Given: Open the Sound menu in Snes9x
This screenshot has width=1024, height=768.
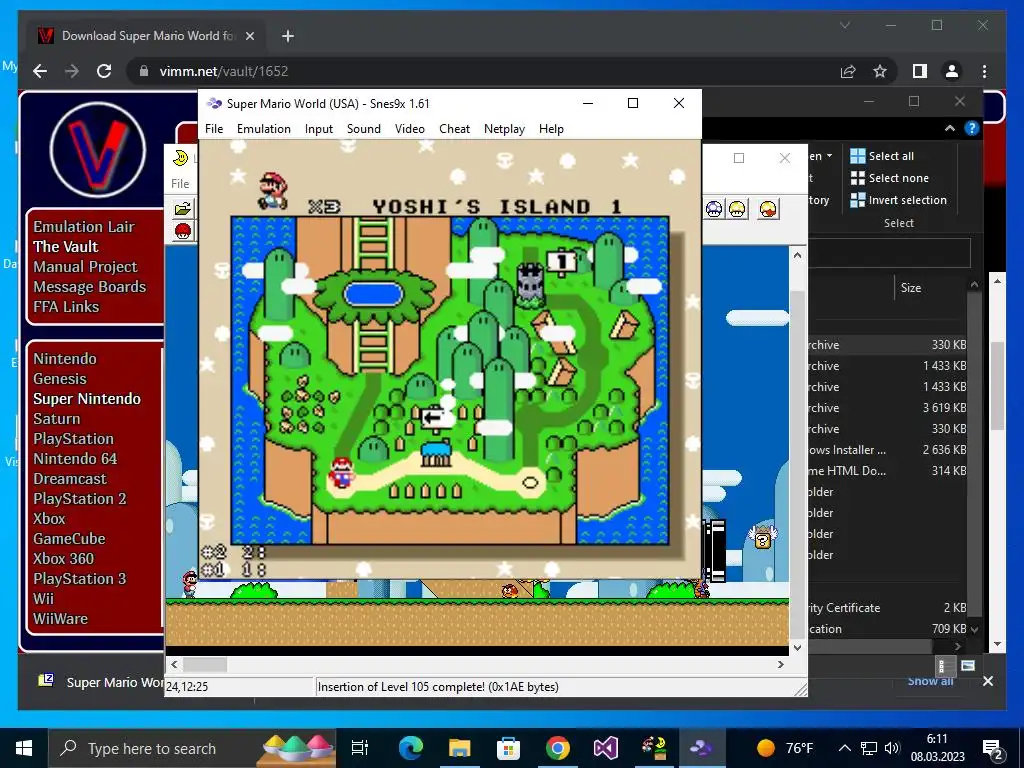Looking at the screenshot, I should click(364, 129).
